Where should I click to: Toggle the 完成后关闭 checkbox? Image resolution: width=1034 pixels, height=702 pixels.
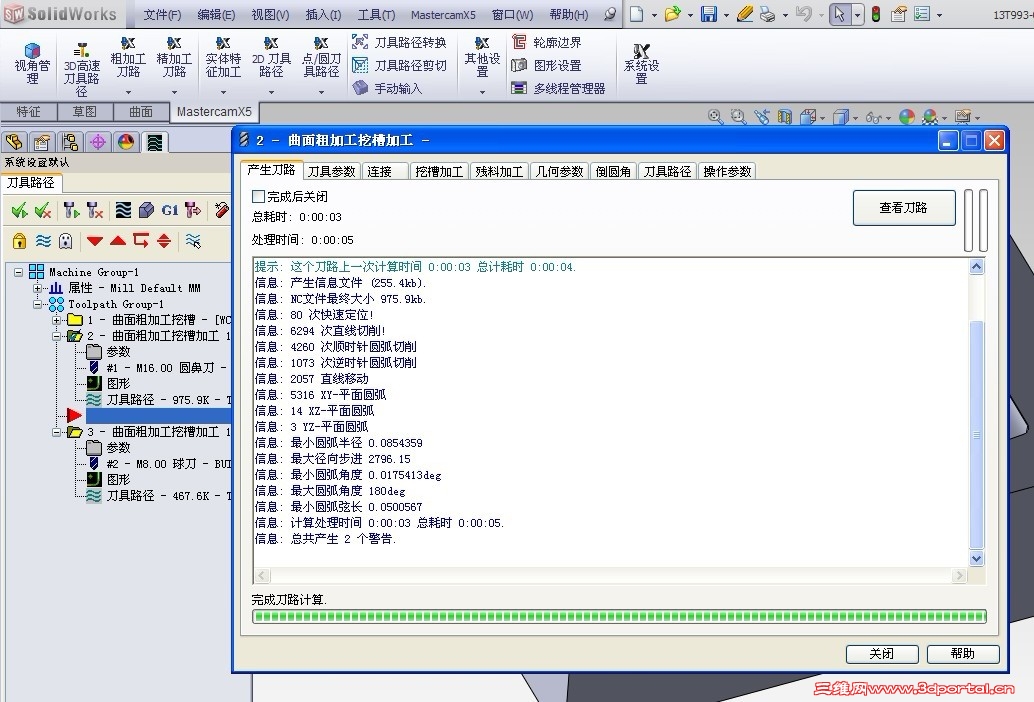pyautogui.click(x=258, y=196)
